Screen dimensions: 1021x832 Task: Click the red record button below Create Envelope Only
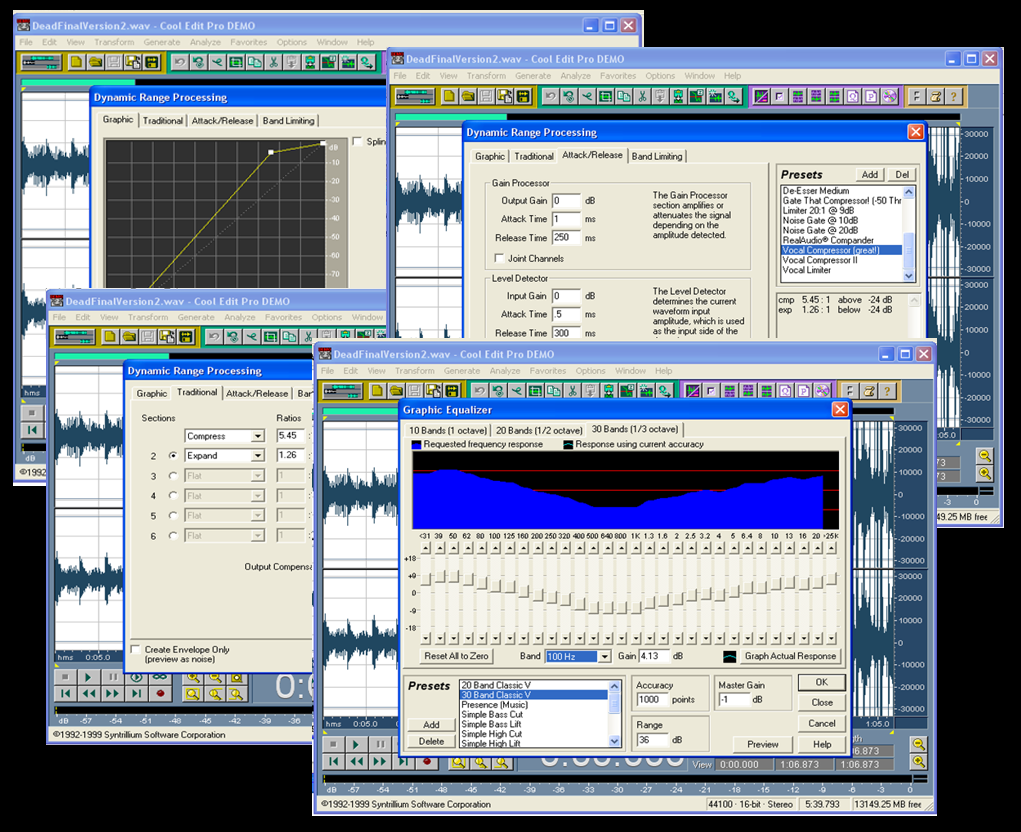[x=160, y=693]
